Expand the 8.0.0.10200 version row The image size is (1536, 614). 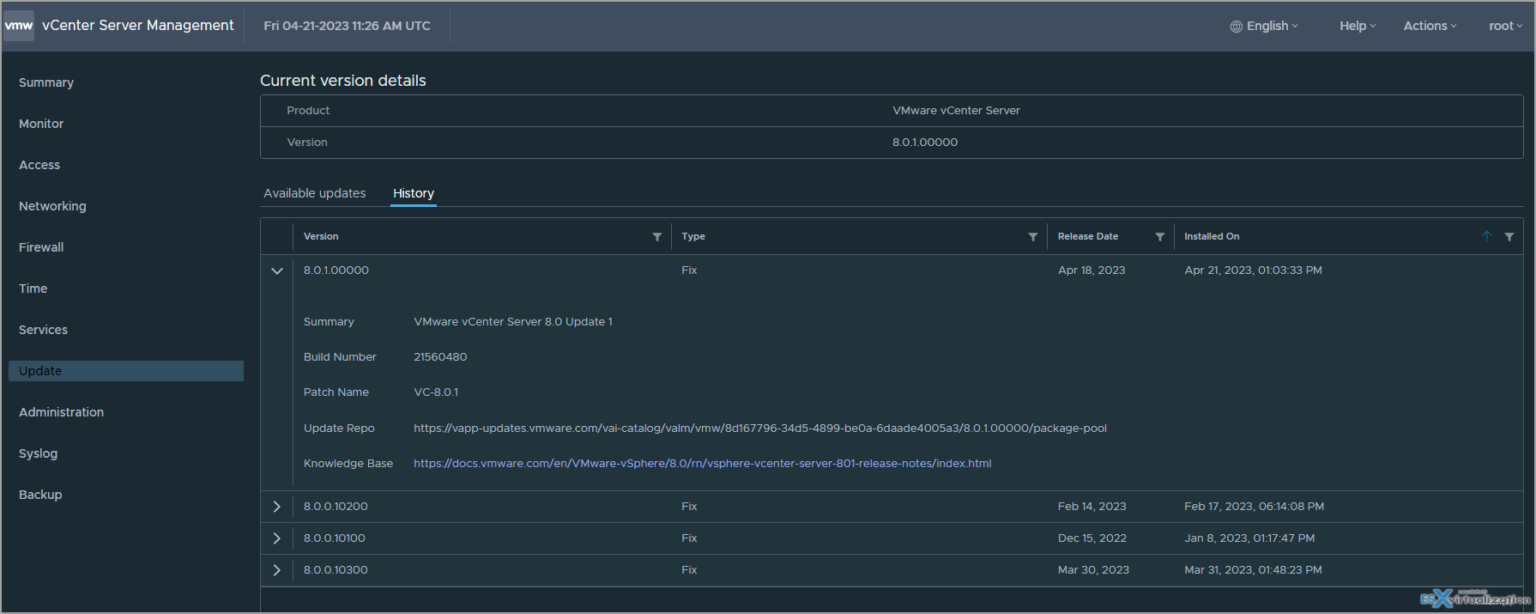(x=277, y=506)
